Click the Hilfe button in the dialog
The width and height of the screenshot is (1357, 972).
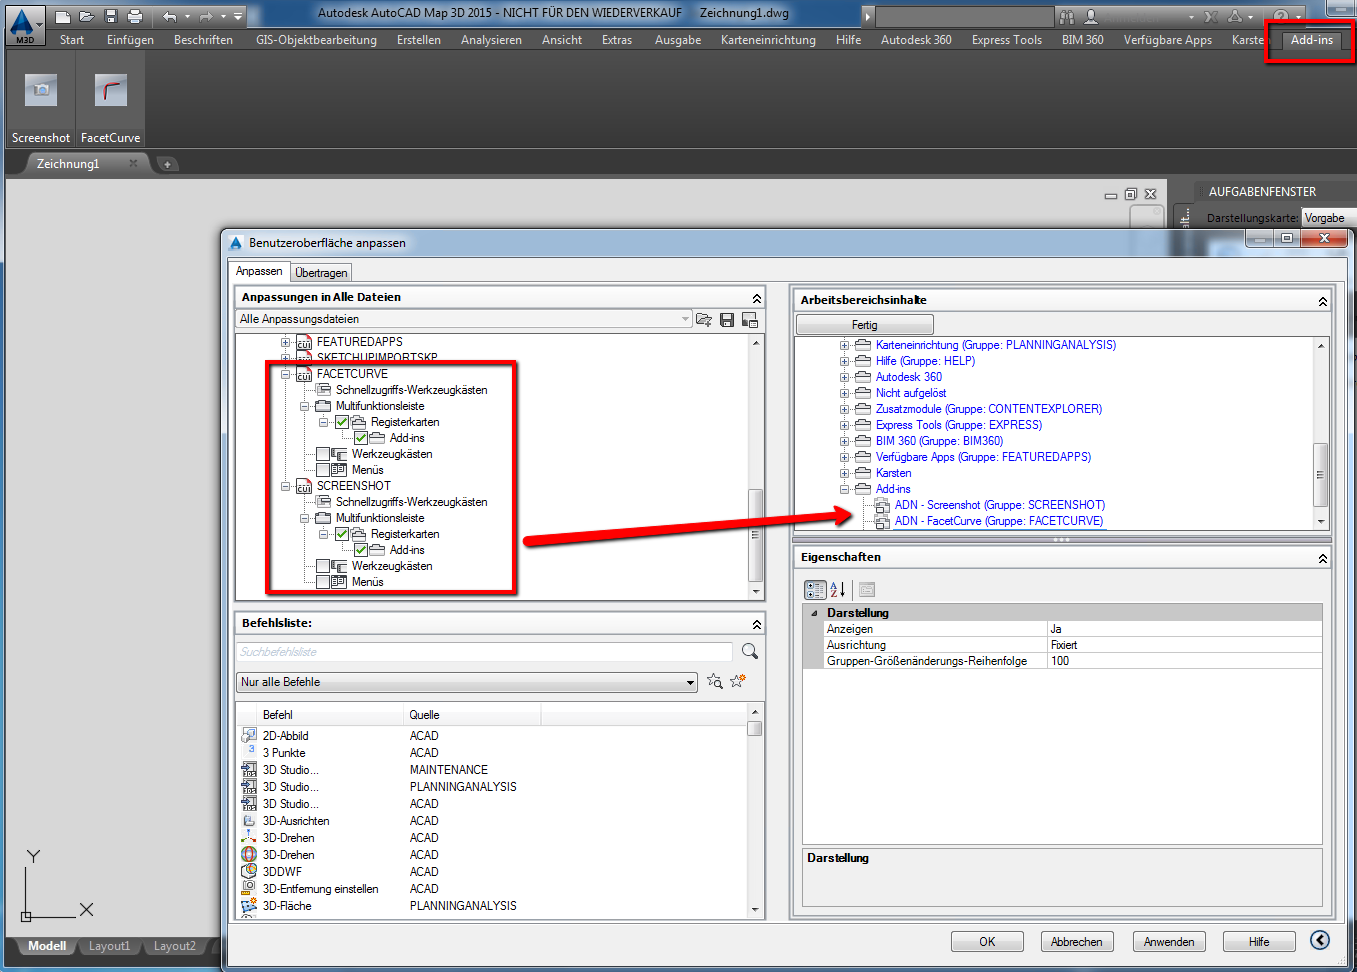point(1259,942)
